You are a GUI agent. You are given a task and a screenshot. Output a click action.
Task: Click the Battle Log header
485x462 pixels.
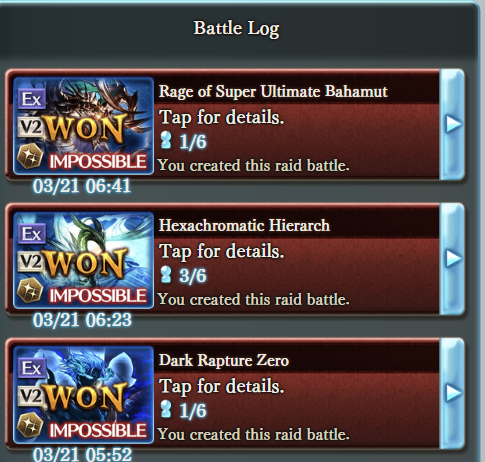[236, 28]
